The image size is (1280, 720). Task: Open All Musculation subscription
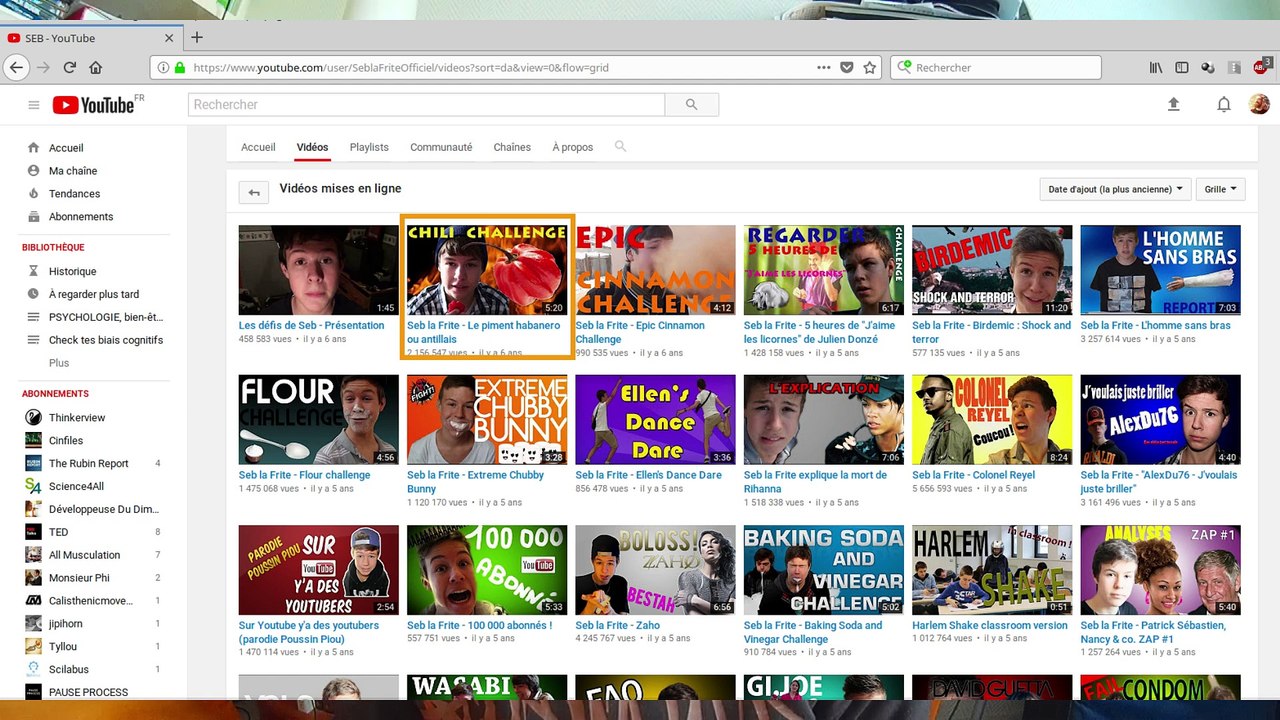(x=84, y=555)
